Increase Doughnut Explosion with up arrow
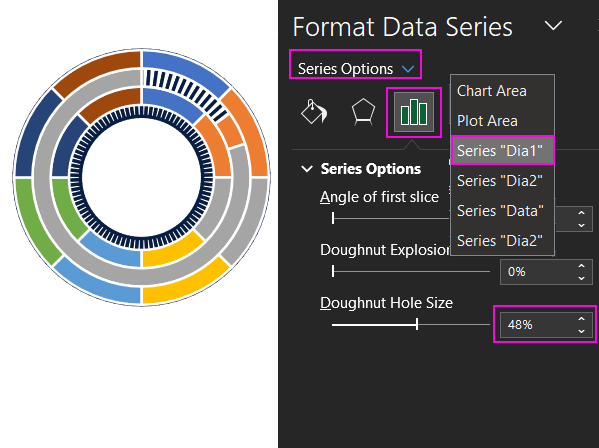This screenshot has height=448, width=599. point(581,266)
